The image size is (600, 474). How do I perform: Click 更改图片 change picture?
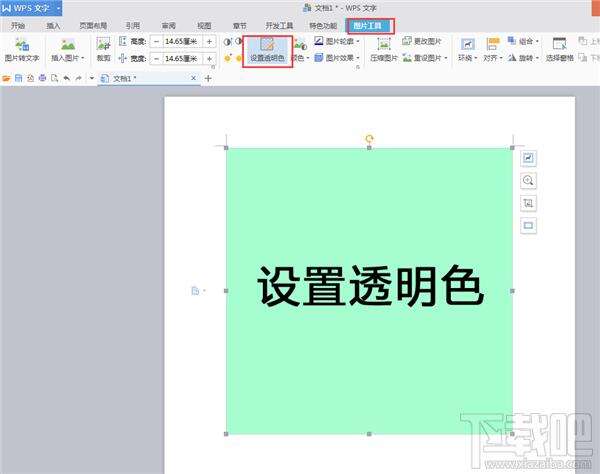422,41
